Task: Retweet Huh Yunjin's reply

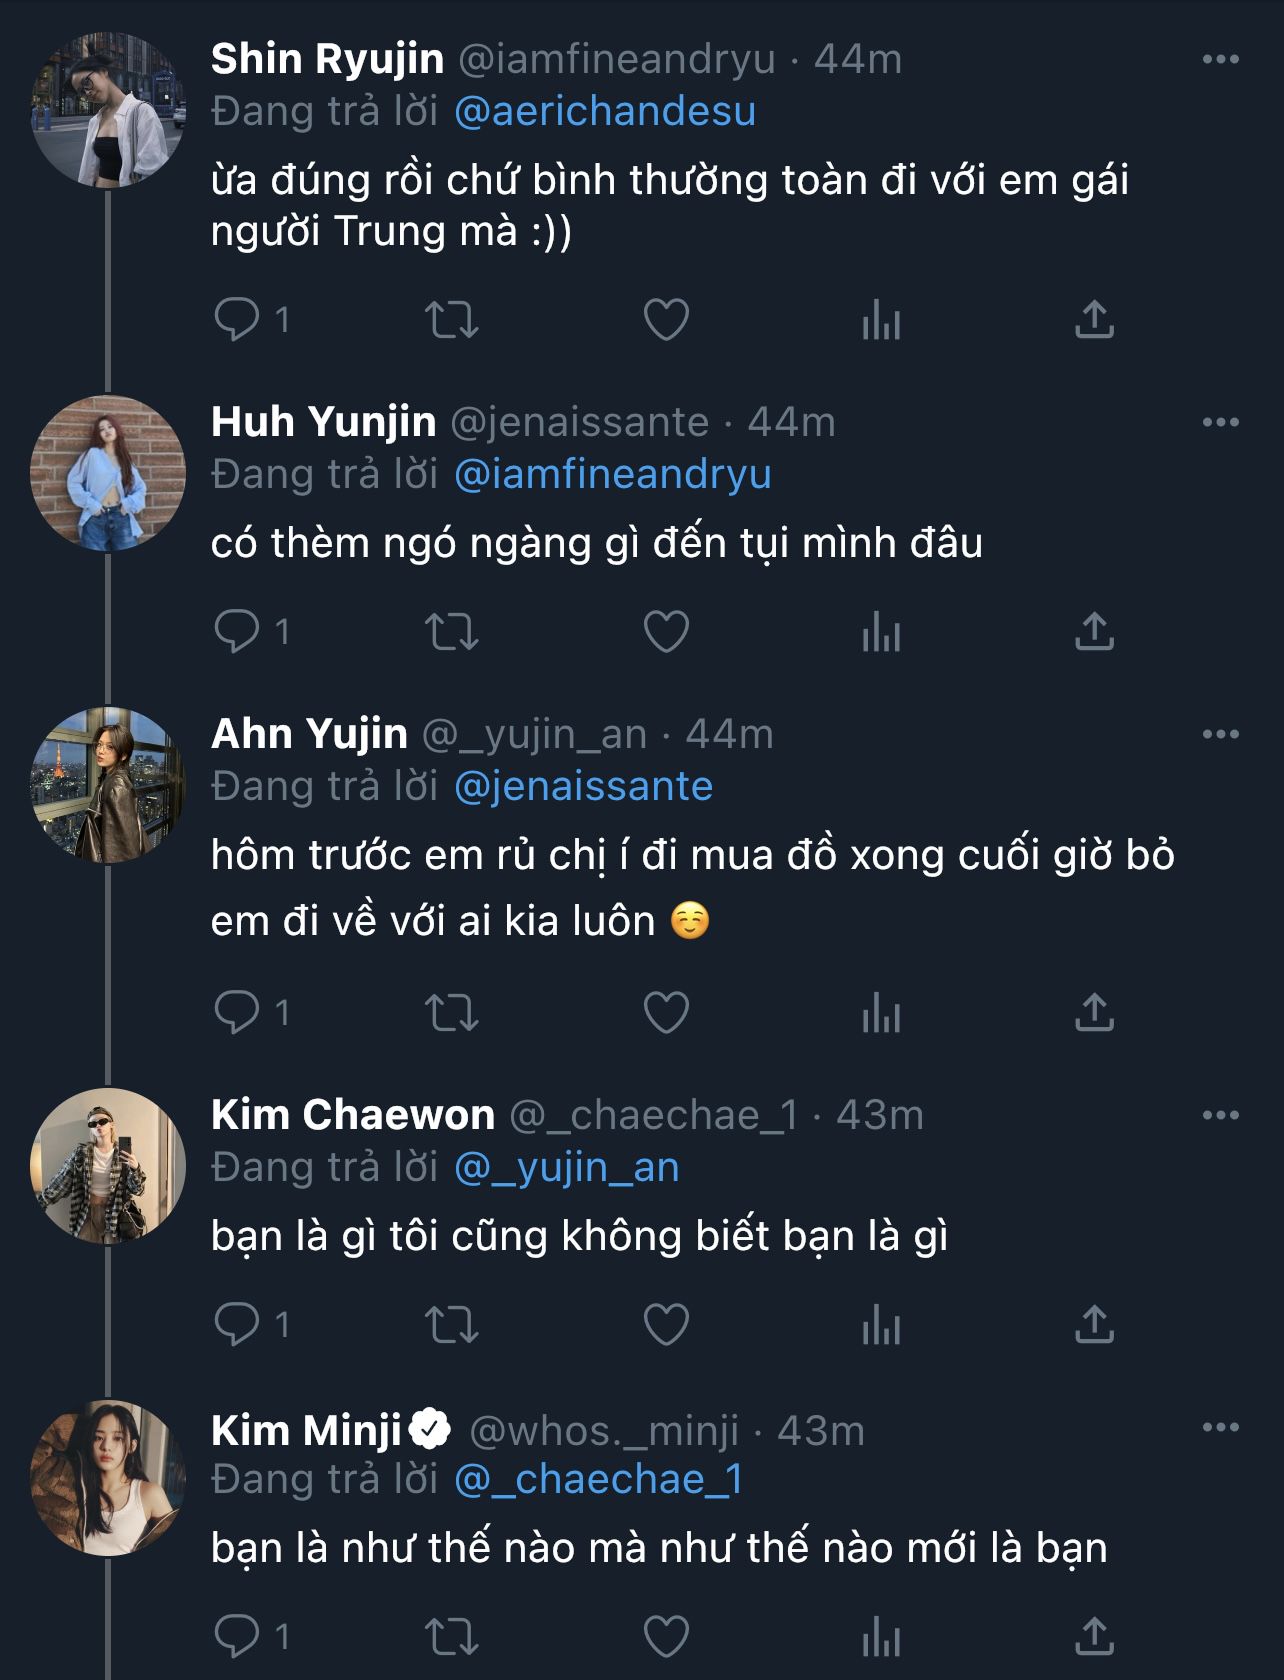Action: [452, 632]
